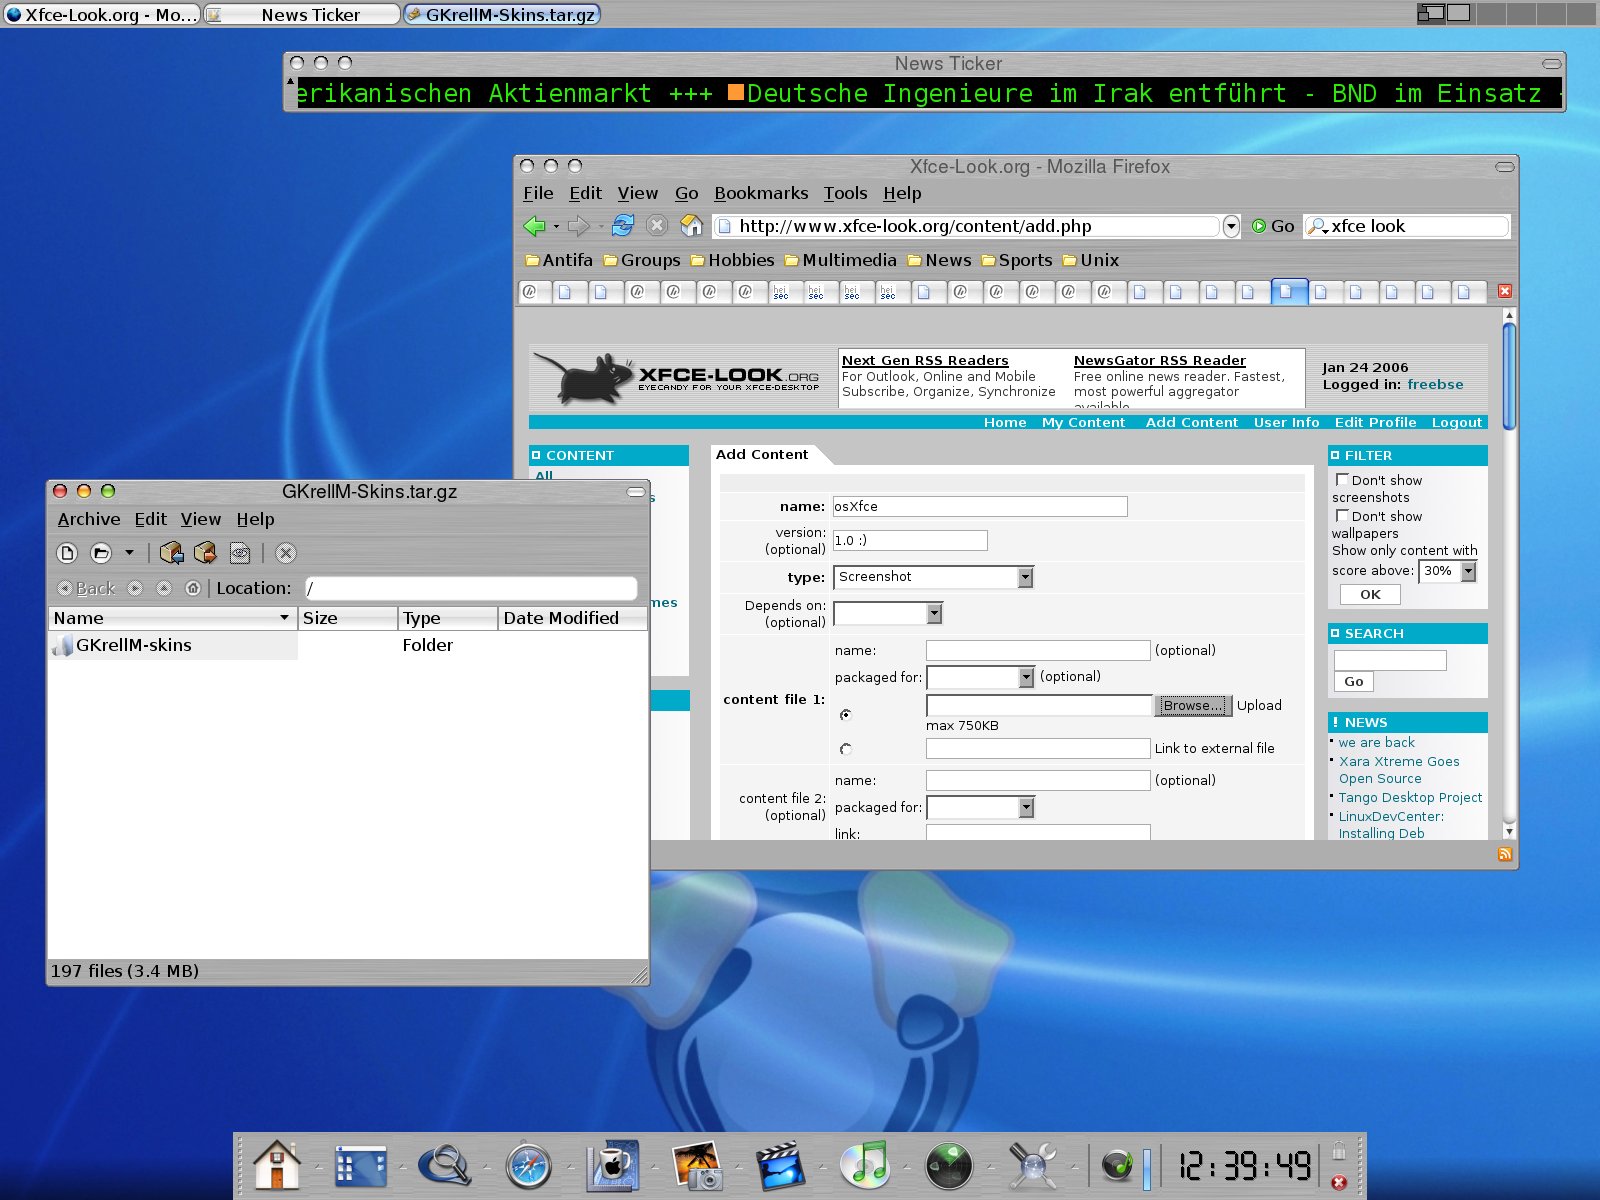Click the New archive icon in the archive manager
Screen dimensions: 1600x1200
(x=67, y=552)
